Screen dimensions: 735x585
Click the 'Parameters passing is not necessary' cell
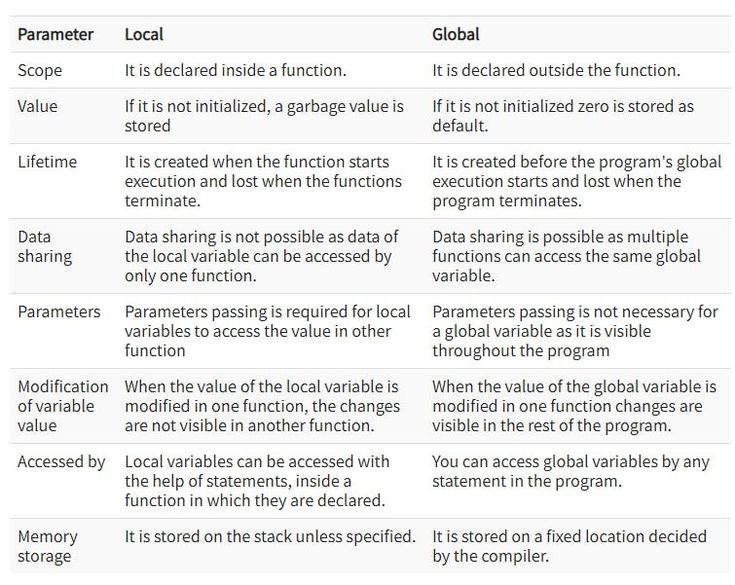tap(574, 331)
